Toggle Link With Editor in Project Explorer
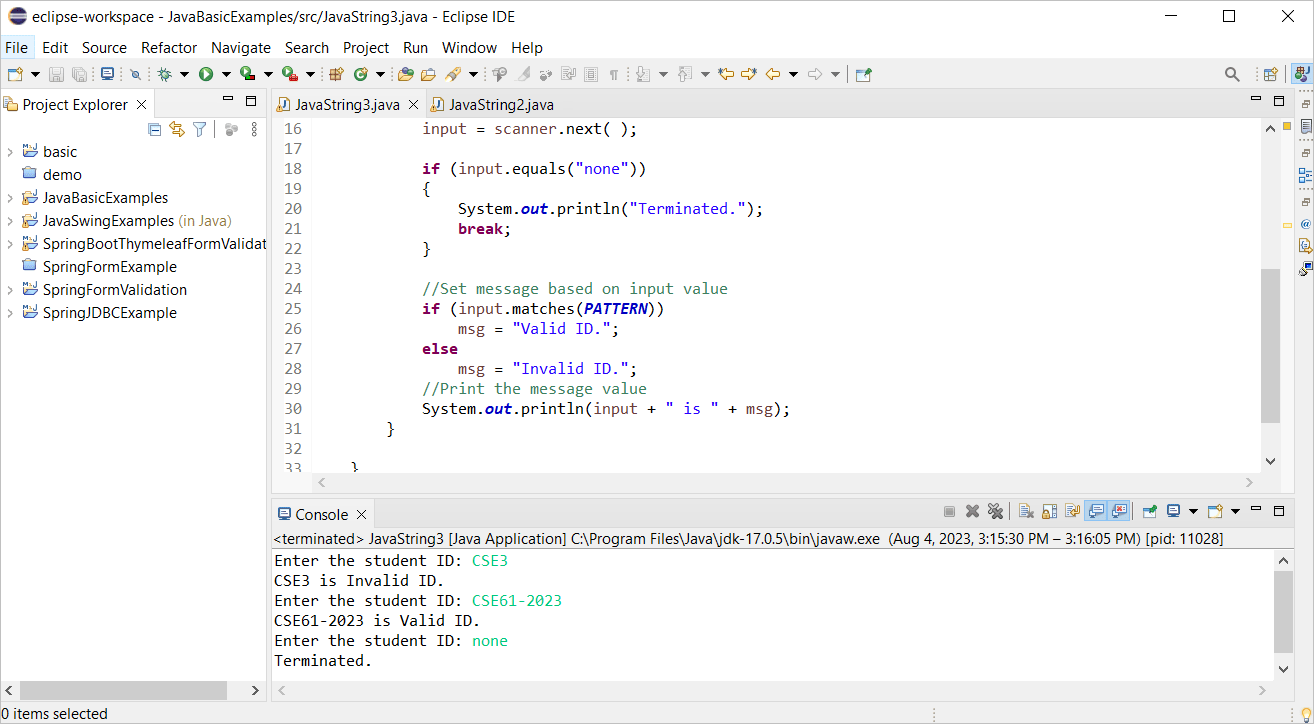This screenshot has width=1314, height=724. tap(177, 130)
